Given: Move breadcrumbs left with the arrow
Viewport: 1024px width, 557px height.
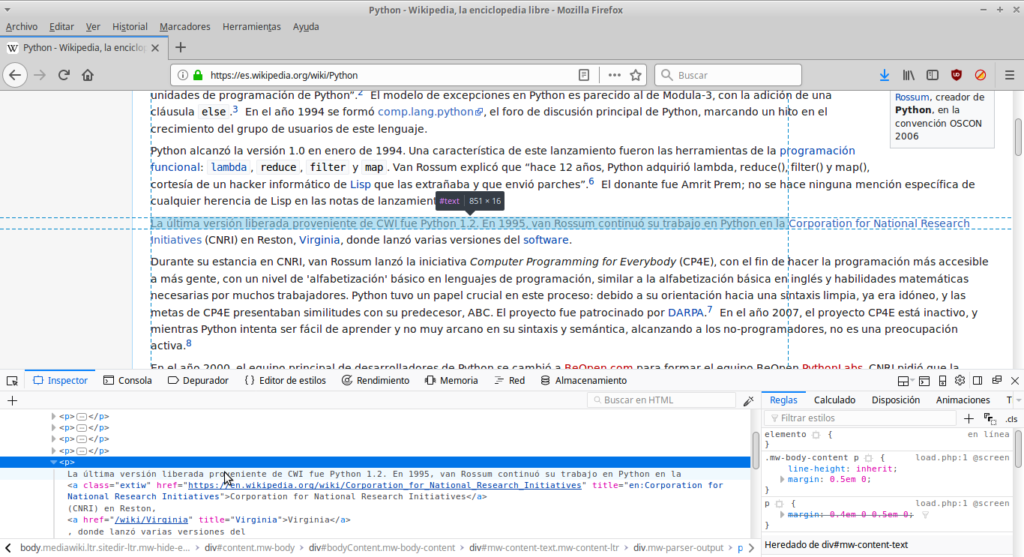Looking at the screenshot, I should (x=8, y=548).
